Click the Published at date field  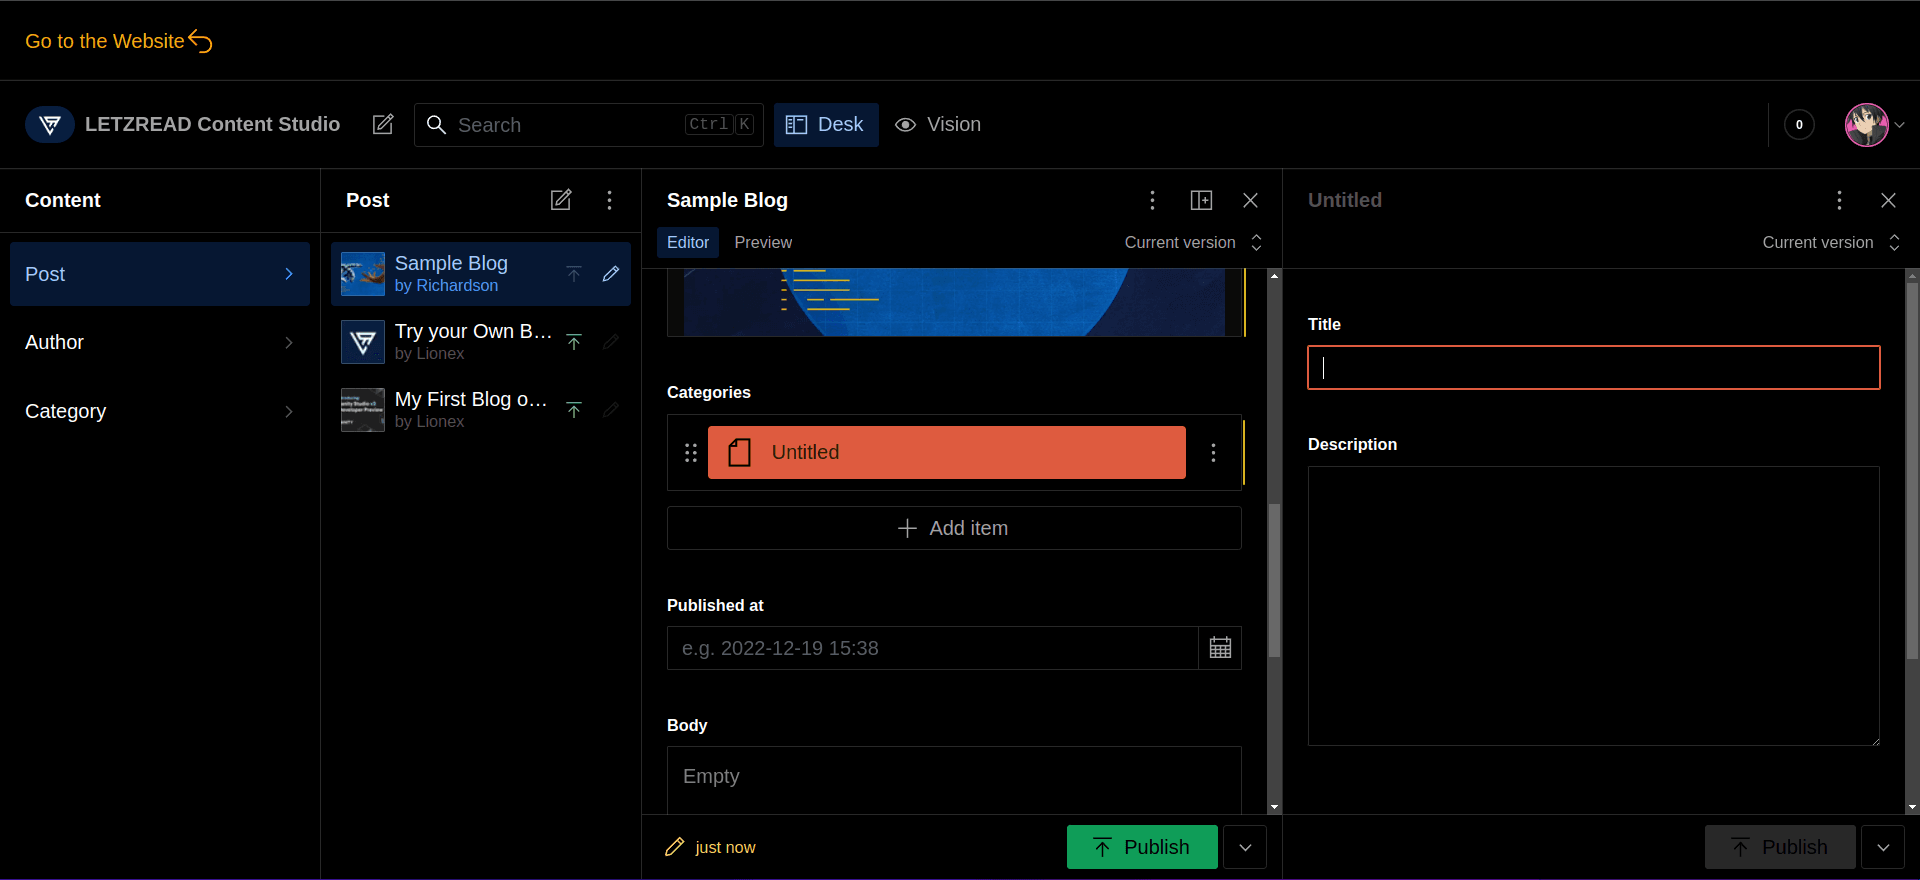933,648
